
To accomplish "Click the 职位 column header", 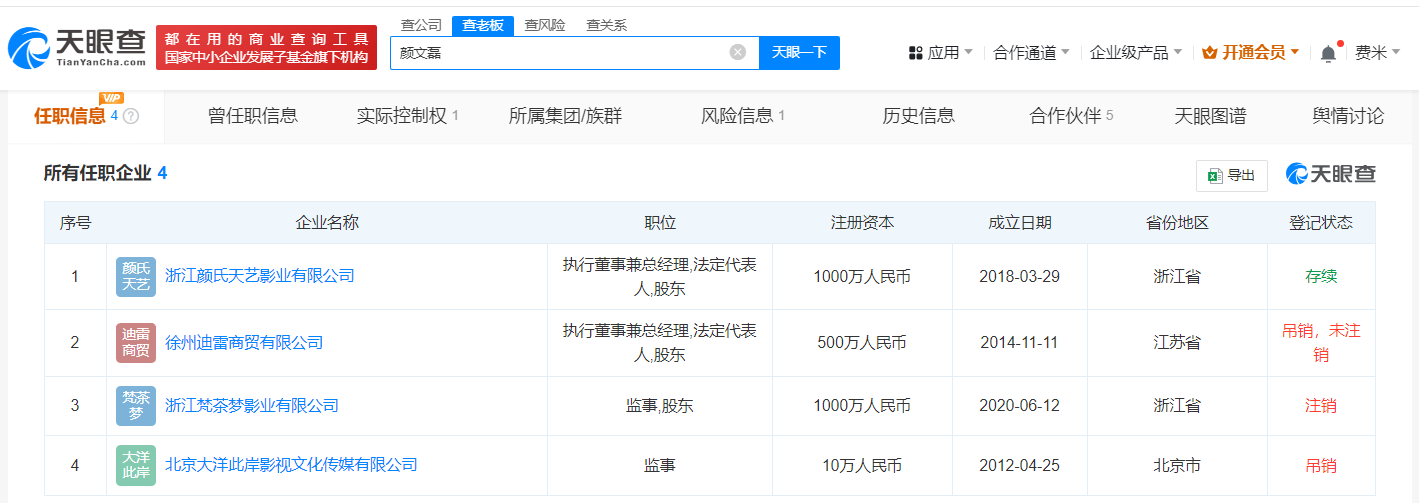I will point(660,223).
